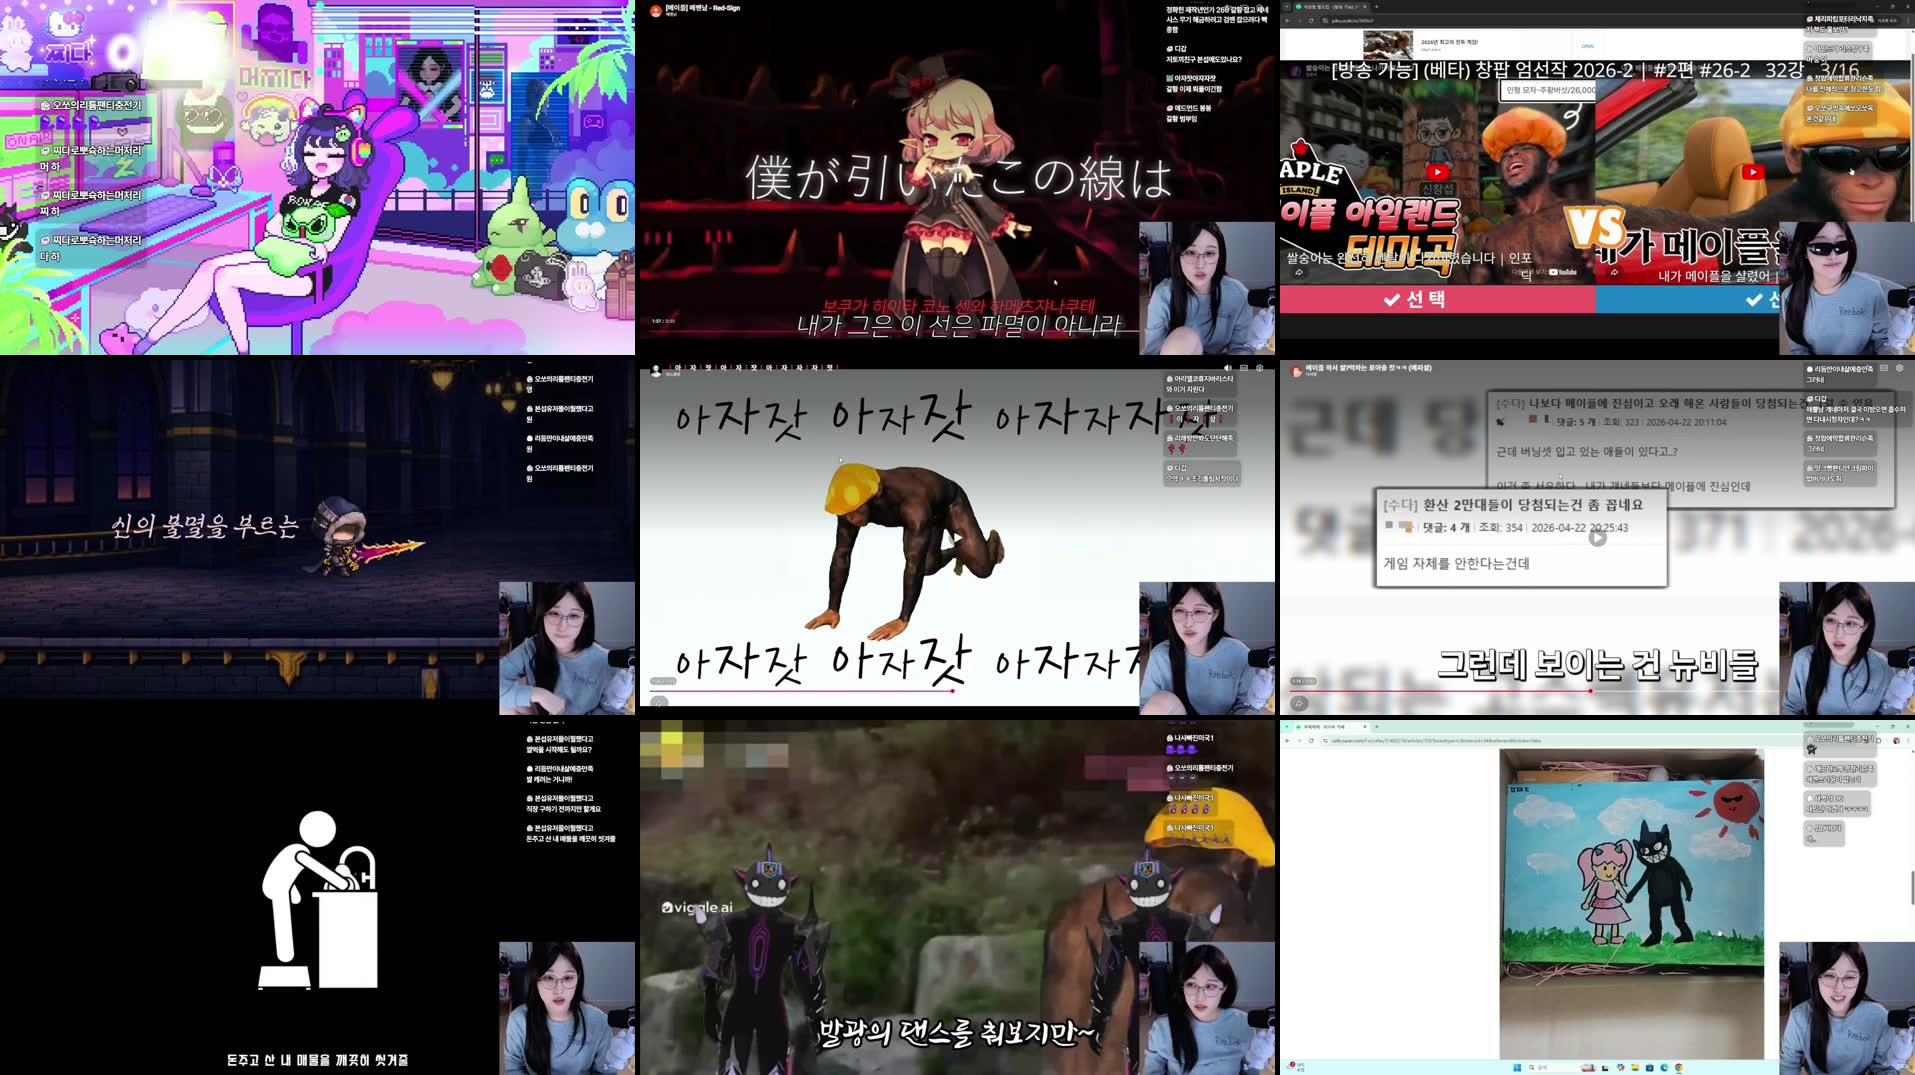Image resolution: width=1915 pixels, height=1075 pixels.
Task: Click share arrow on left versus video
Action: tap(1299, 272)
